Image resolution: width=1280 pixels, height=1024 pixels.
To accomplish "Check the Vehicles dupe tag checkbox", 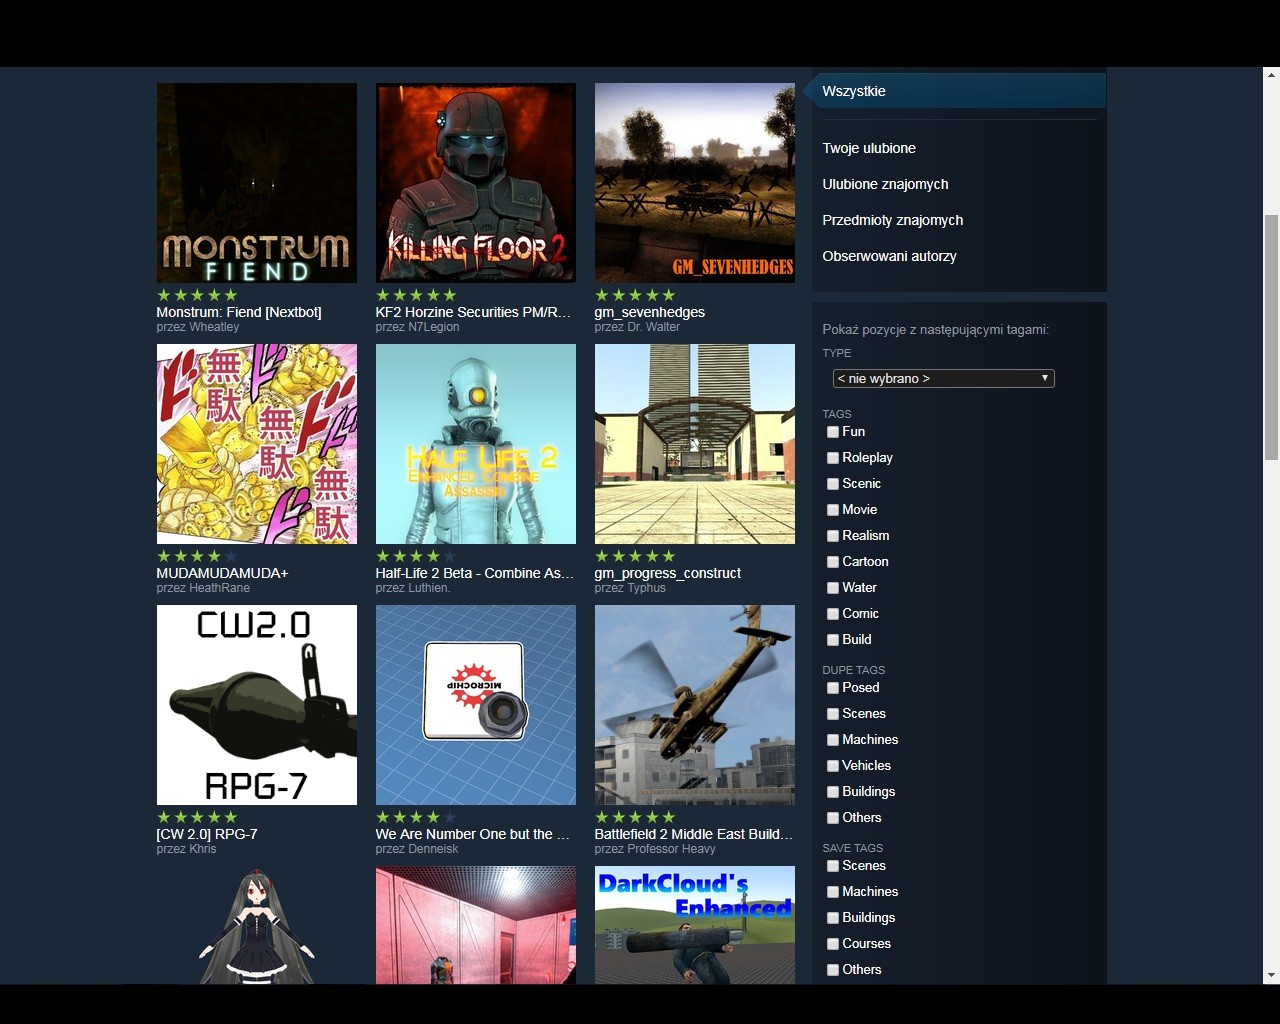I will [833, 766].
